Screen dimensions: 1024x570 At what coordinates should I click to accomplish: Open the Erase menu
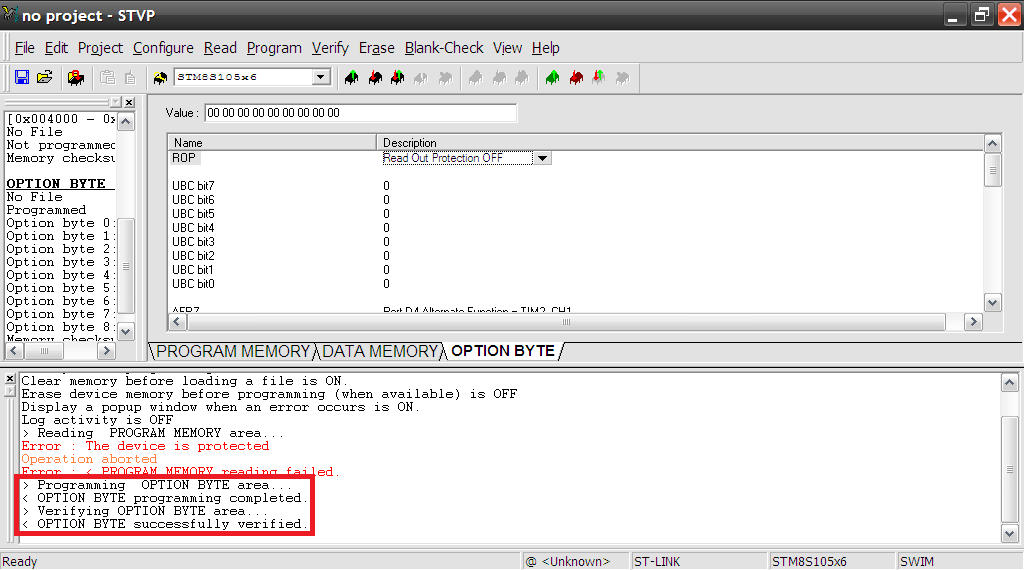point(377,48)
